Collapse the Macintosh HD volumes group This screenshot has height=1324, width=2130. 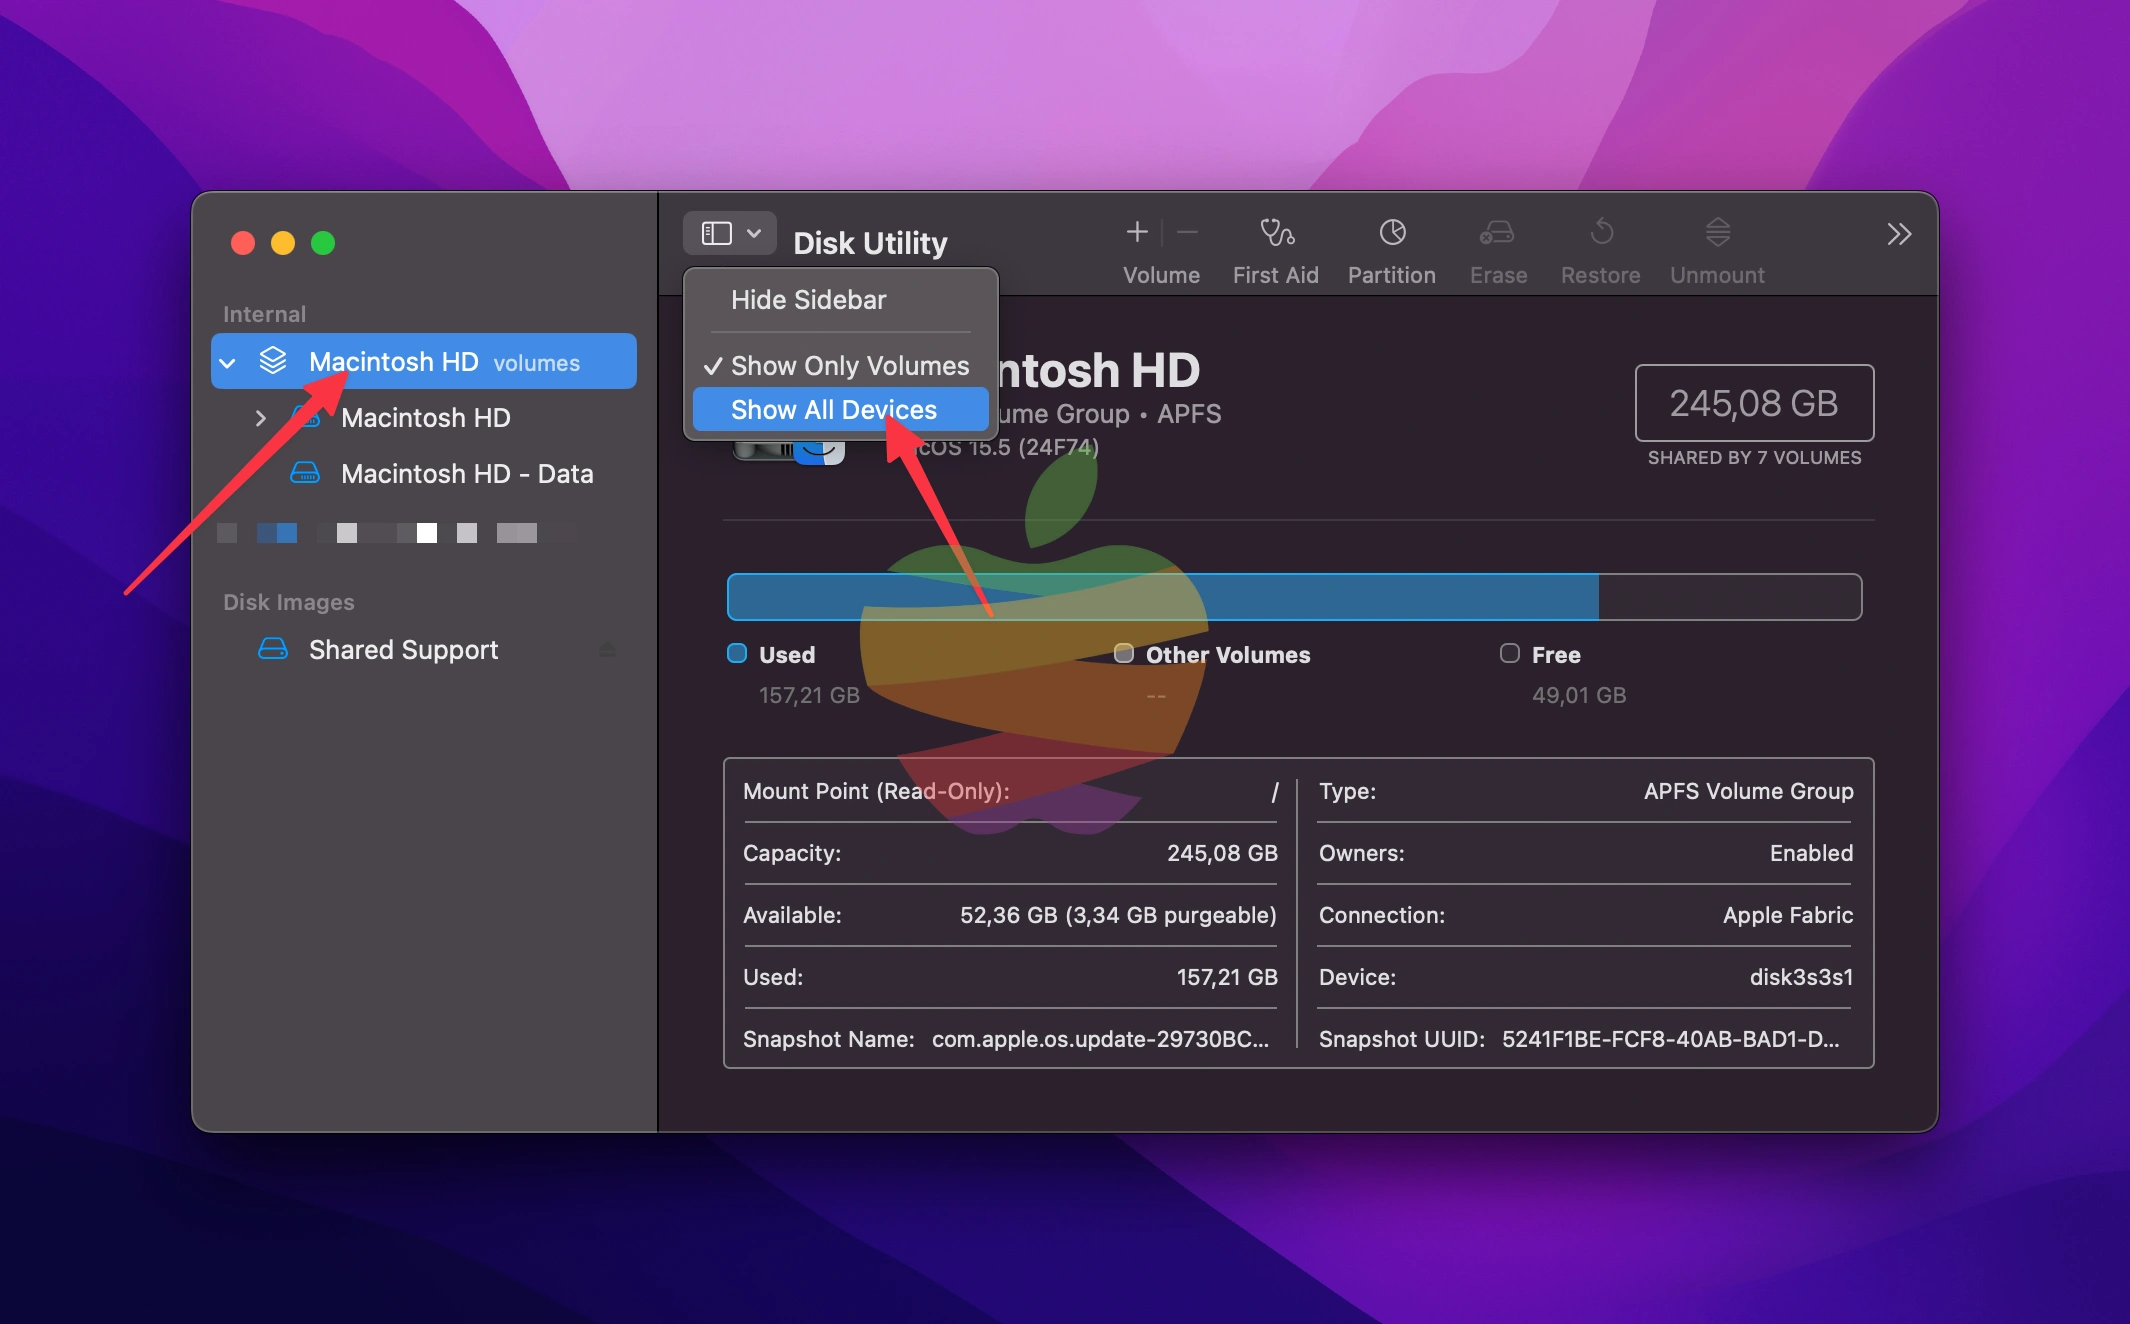coord(228,363)
